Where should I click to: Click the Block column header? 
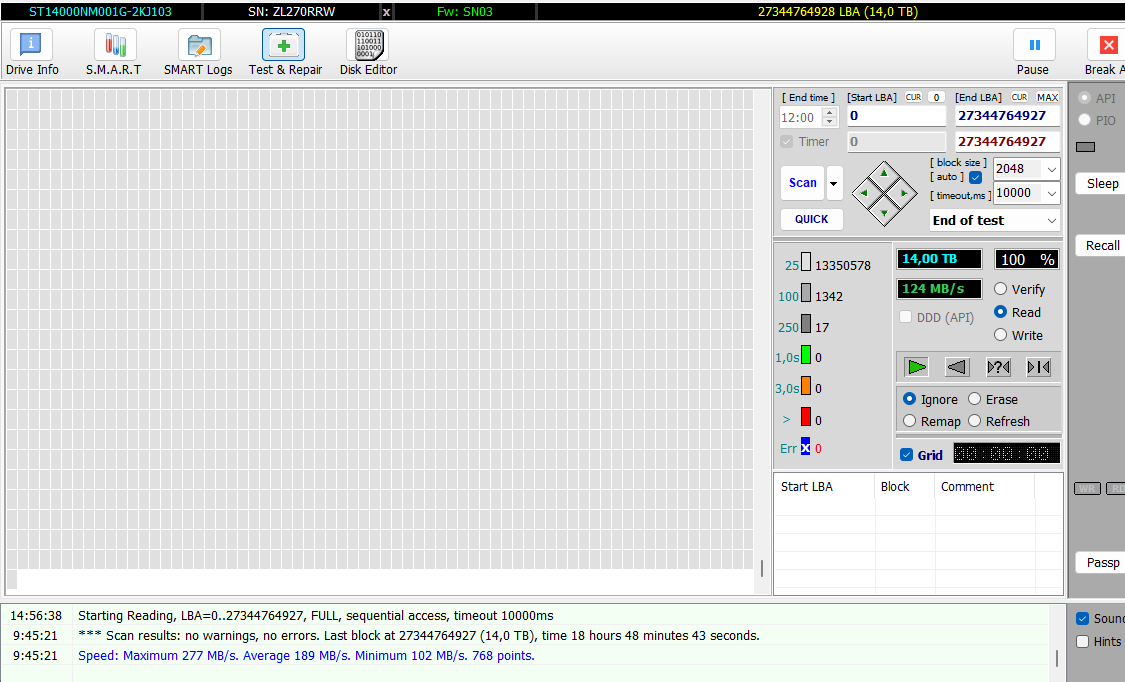coord(905,486)
